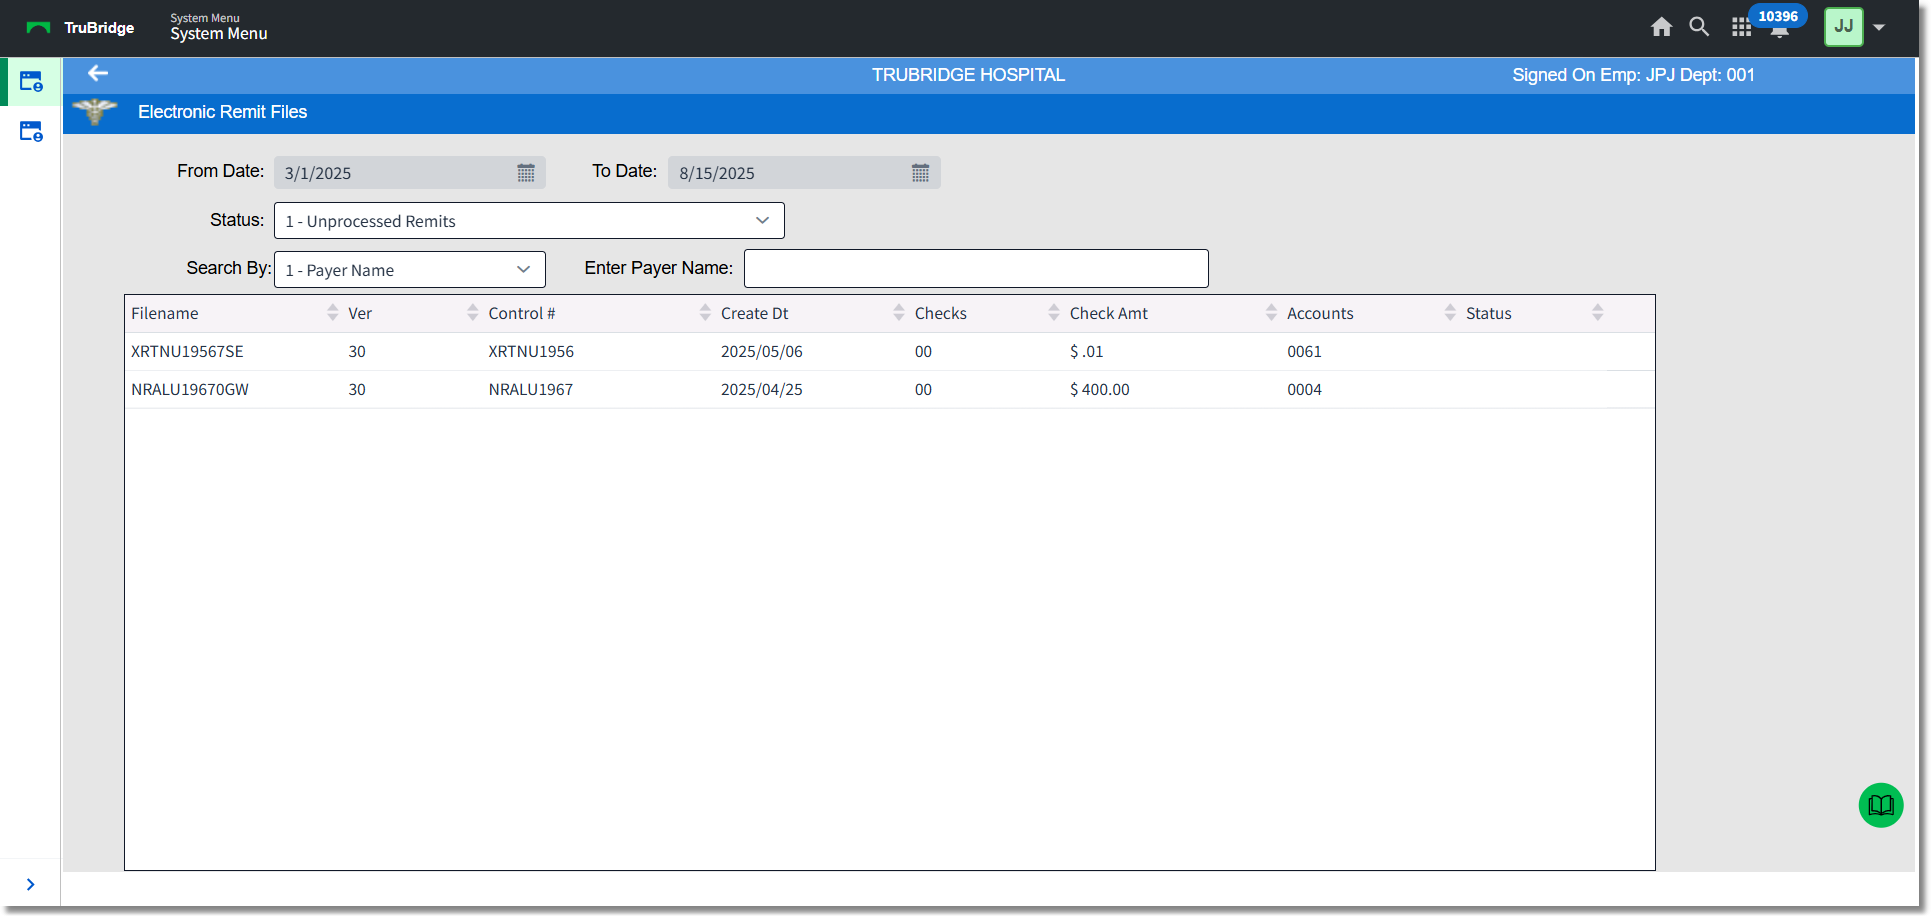The height and width of the screenshot is (918, 1931).
Task: Sort by the Status column arrows
Action: tap(1597, 313)
